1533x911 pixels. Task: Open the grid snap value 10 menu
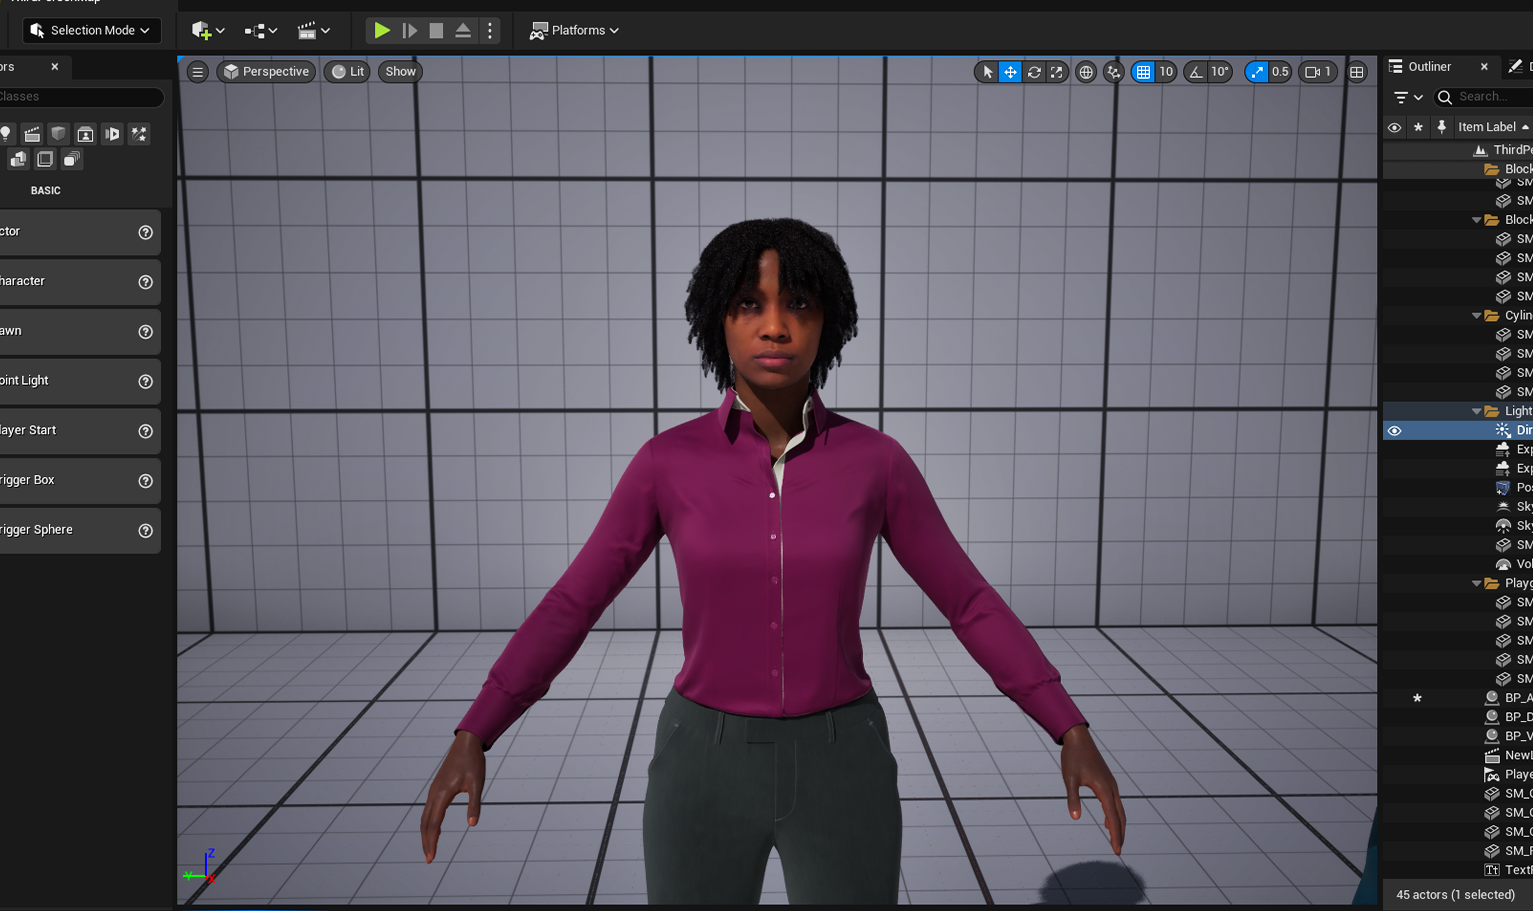(1166, 71)
